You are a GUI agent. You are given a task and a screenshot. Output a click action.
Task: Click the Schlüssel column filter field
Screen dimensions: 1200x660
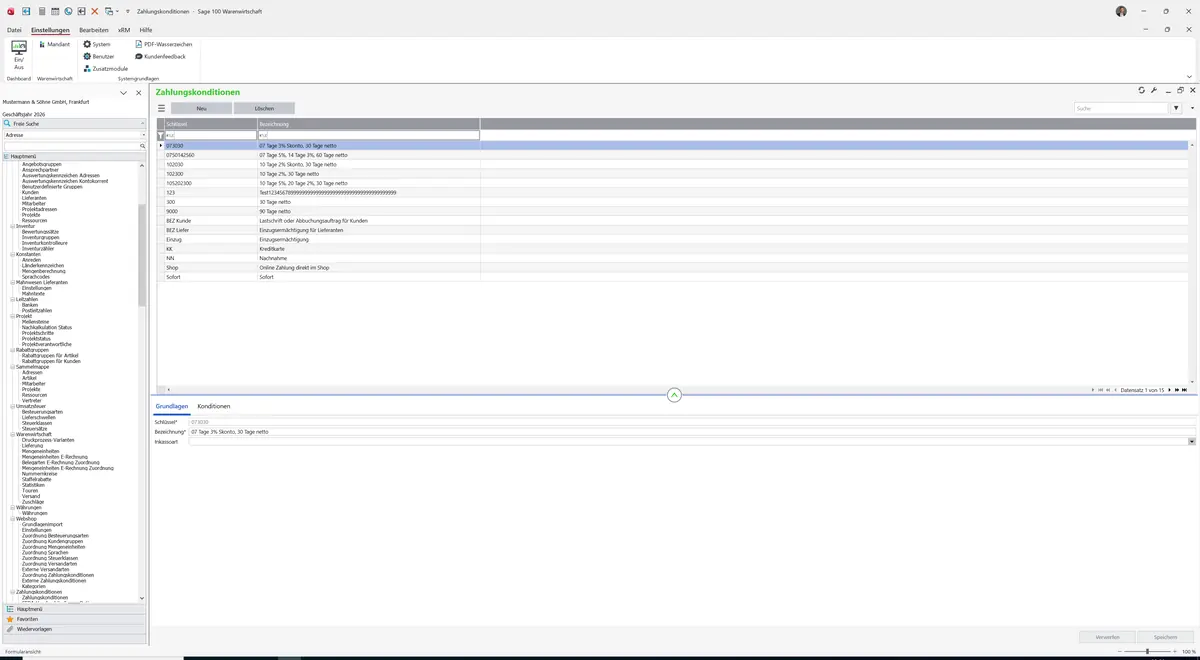[210, 135]
